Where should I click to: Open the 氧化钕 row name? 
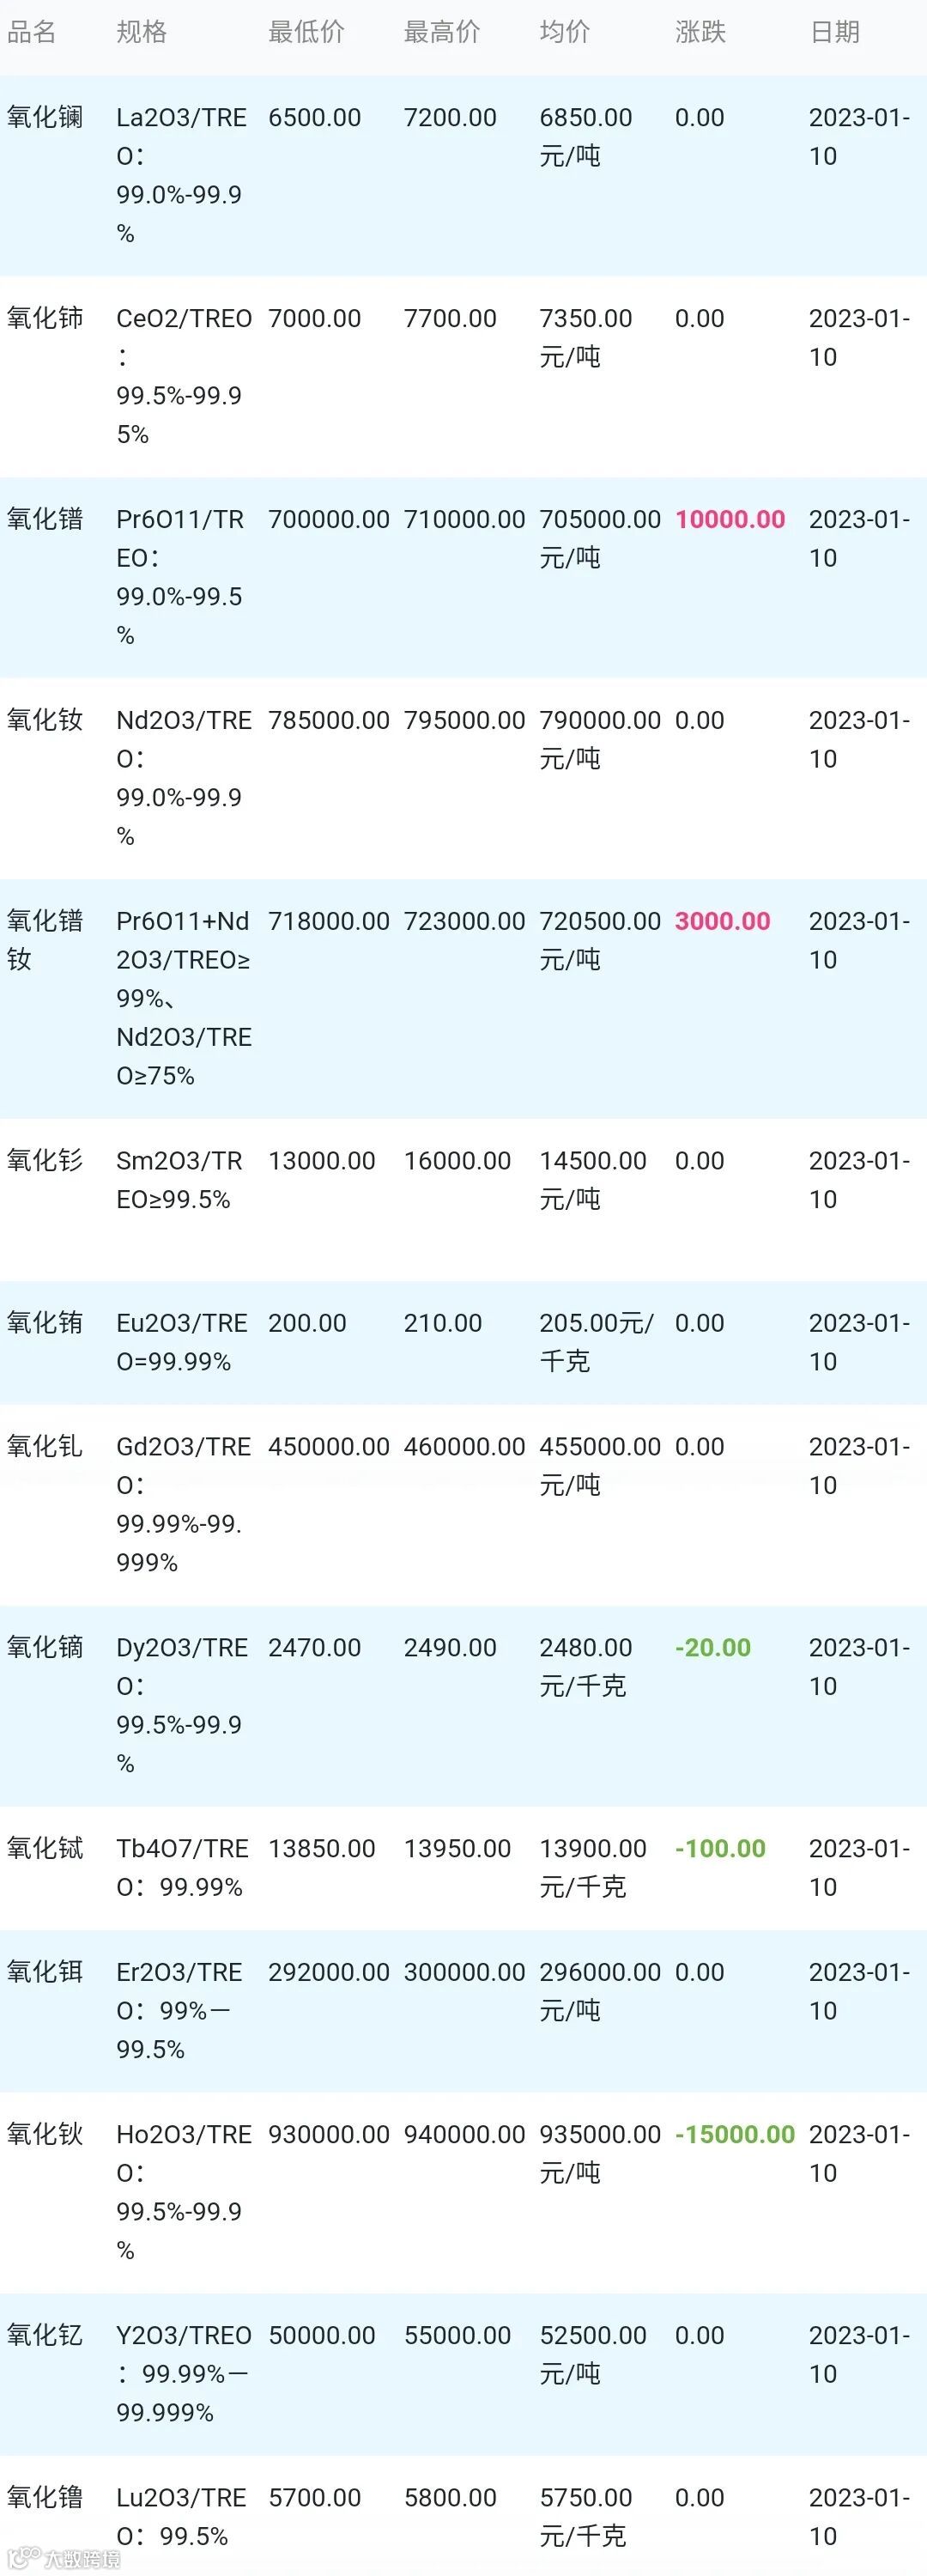[45, 720]
